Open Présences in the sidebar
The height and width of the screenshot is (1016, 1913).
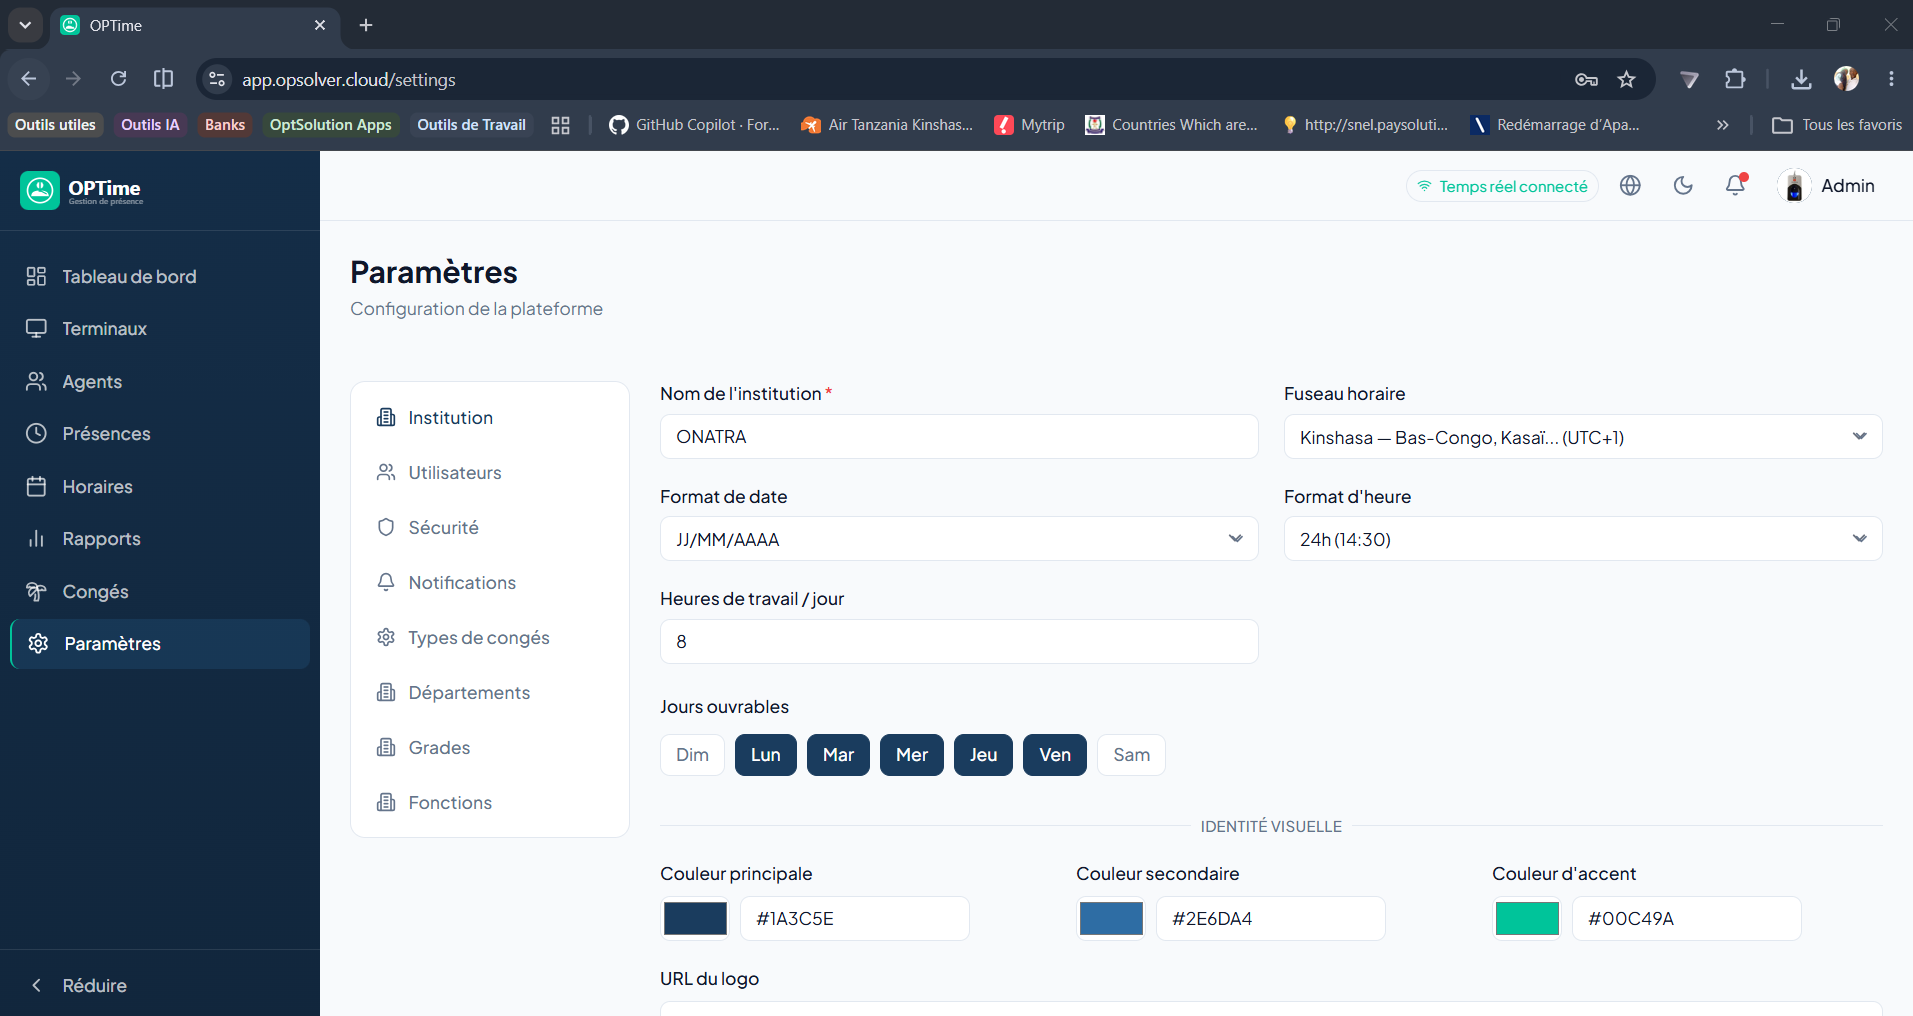point(160,434)
